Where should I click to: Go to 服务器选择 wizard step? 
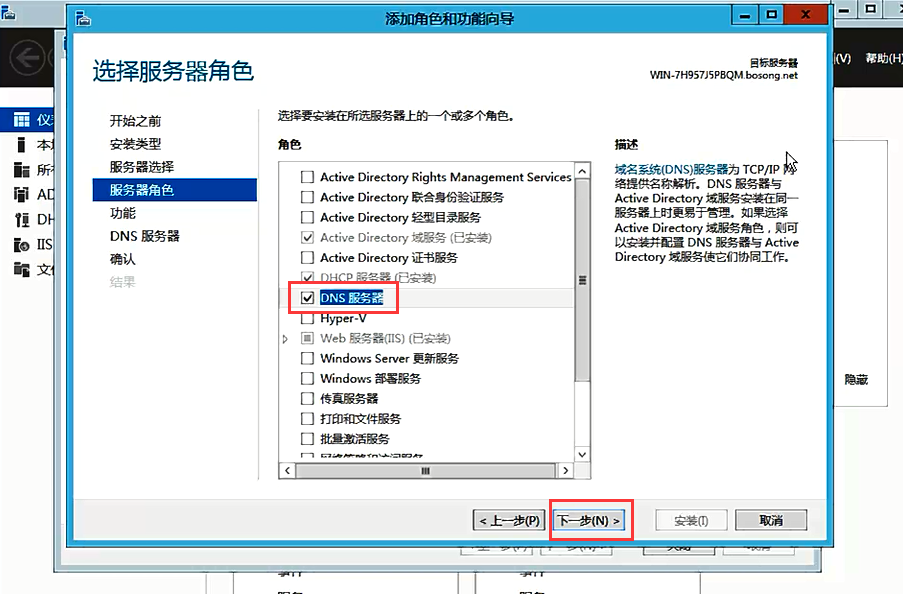[x=142, y=167]
